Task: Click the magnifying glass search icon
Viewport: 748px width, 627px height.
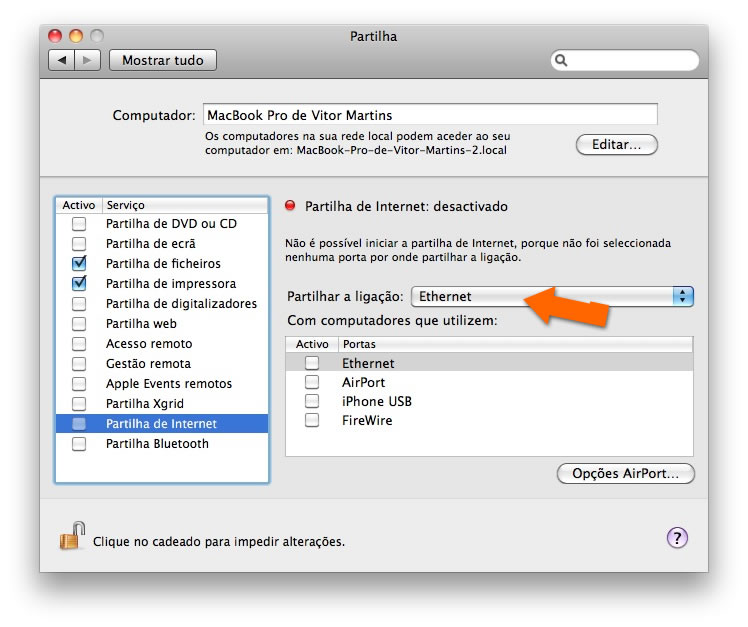Action: [x=562, y=60]
